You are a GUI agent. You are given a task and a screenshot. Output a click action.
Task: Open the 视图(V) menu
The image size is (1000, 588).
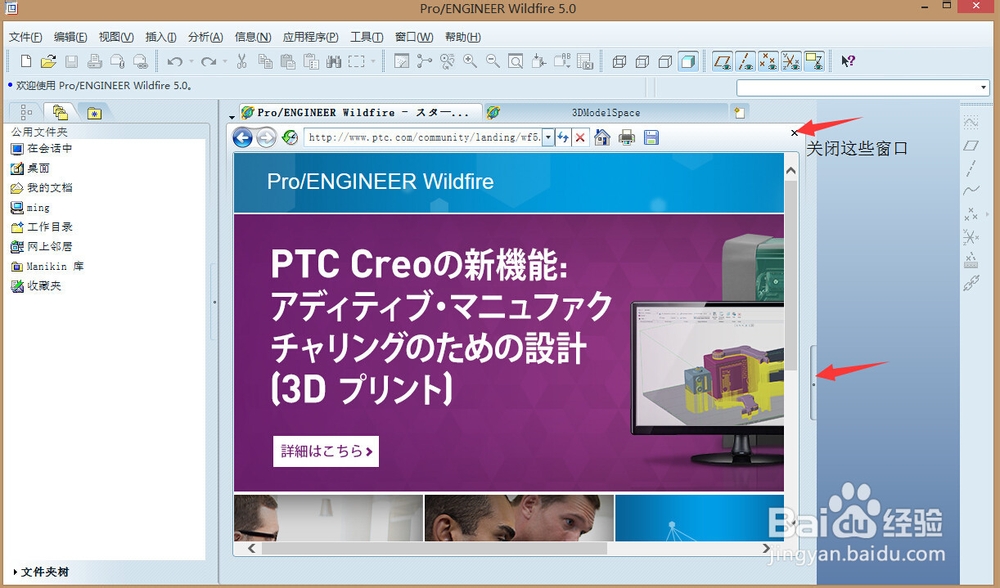(x=116, y=37)
